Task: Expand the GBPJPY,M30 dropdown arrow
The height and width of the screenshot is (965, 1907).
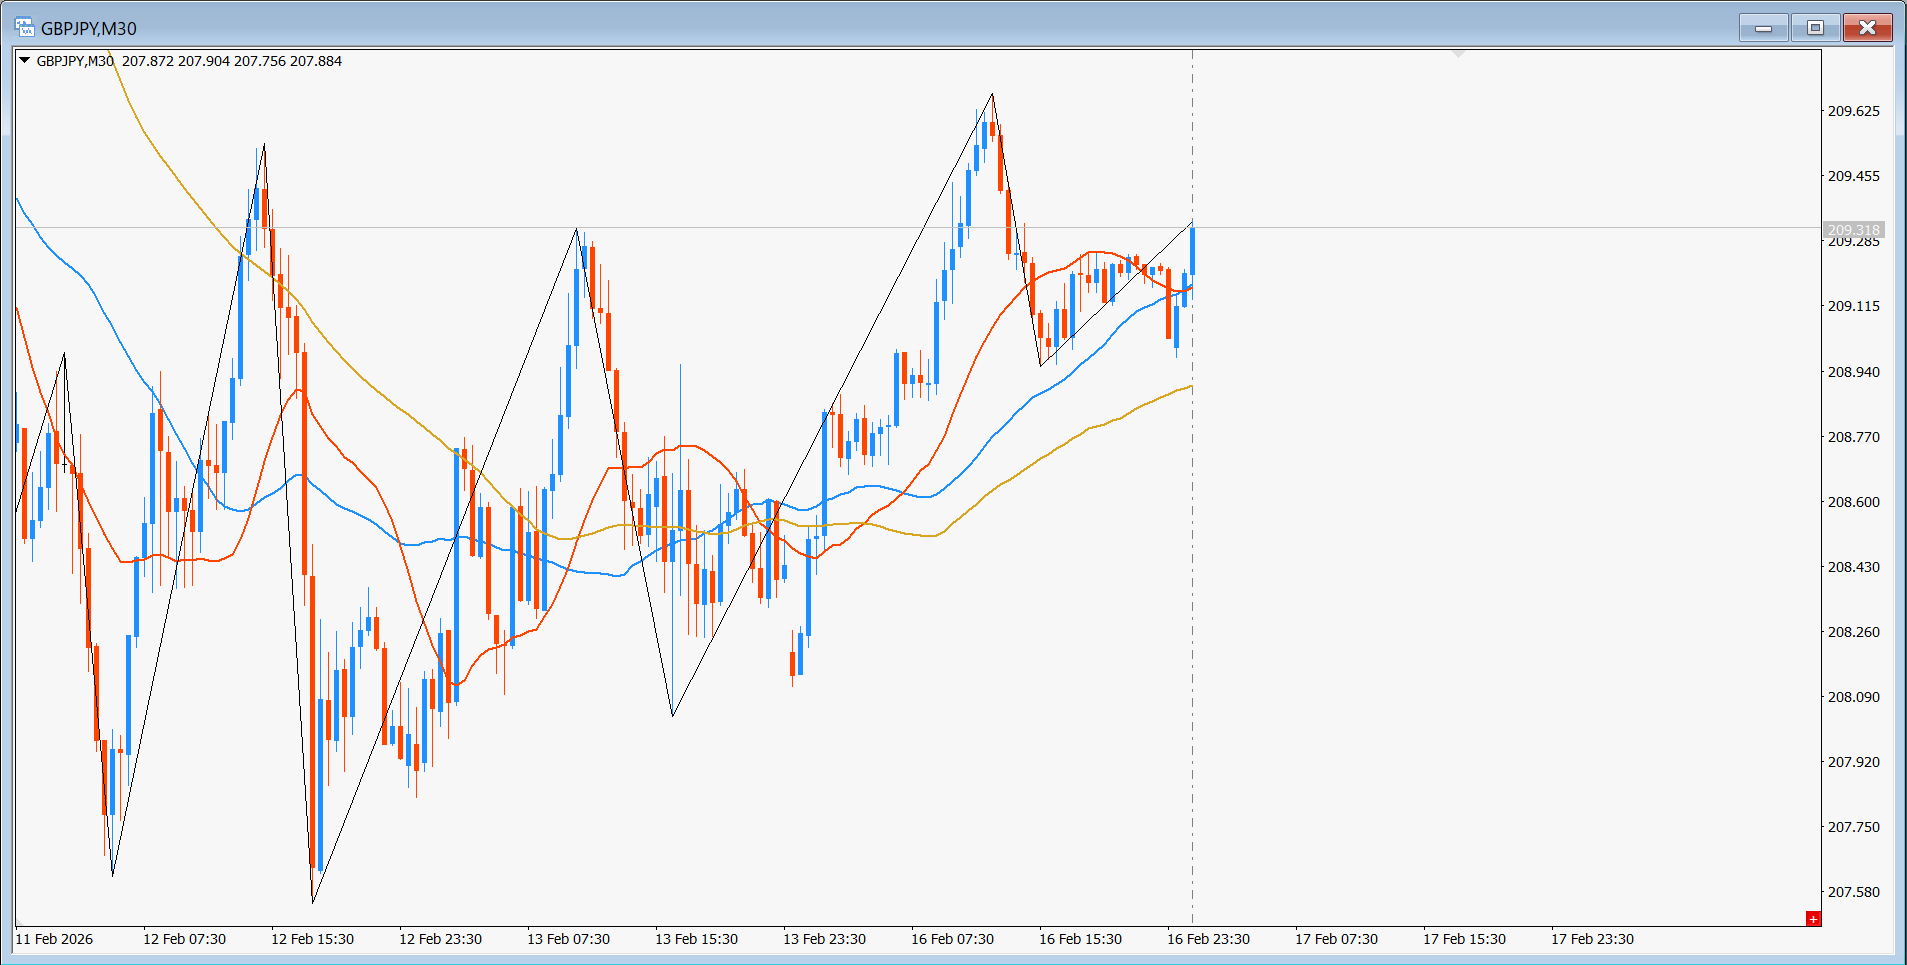Action: tap(25, 61)
